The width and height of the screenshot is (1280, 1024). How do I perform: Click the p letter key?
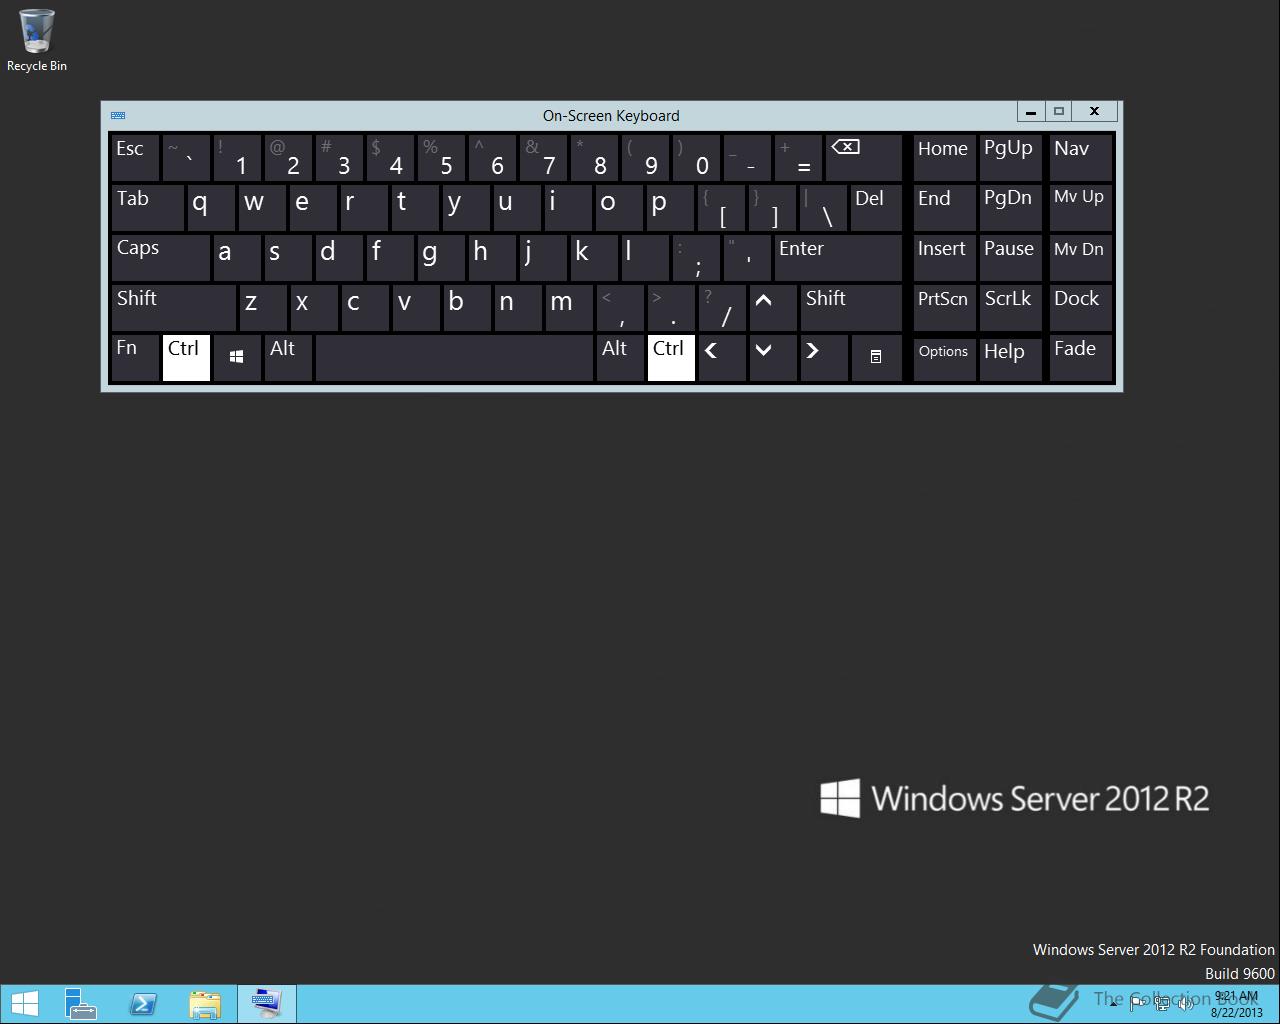pos(671,208)
